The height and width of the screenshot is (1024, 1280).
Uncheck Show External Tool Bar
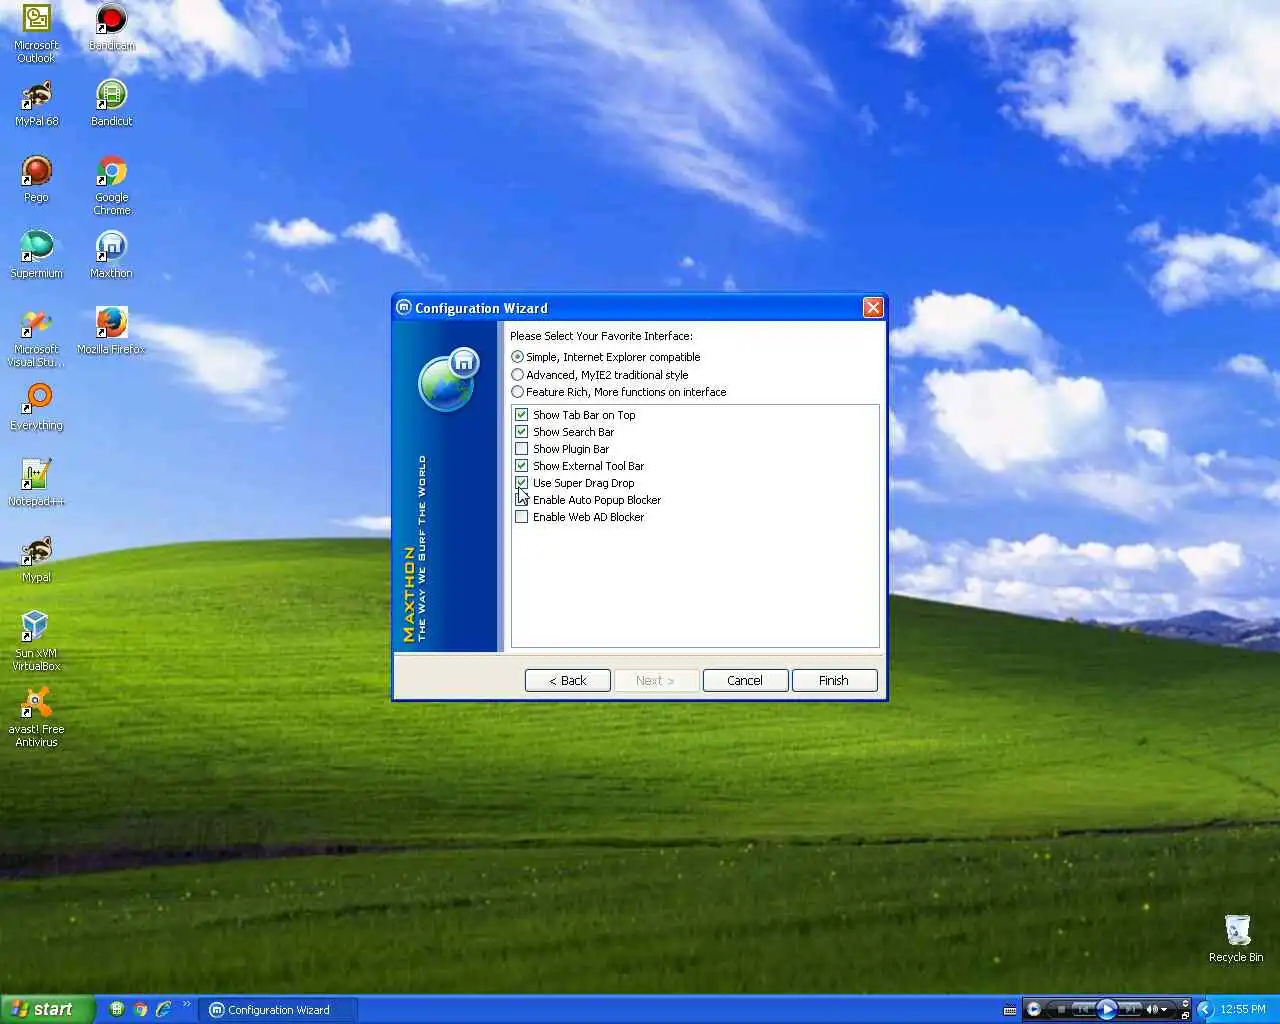tap(521, 466)
